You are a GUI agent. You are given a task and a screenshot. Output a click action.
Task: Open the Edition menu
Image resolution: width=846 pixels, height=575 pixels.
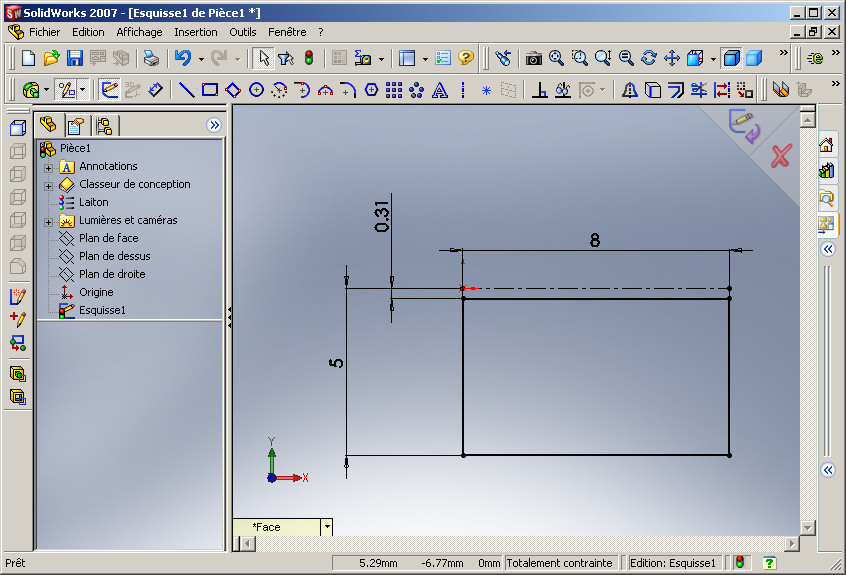pyautogui.click(x=88, y=32)
